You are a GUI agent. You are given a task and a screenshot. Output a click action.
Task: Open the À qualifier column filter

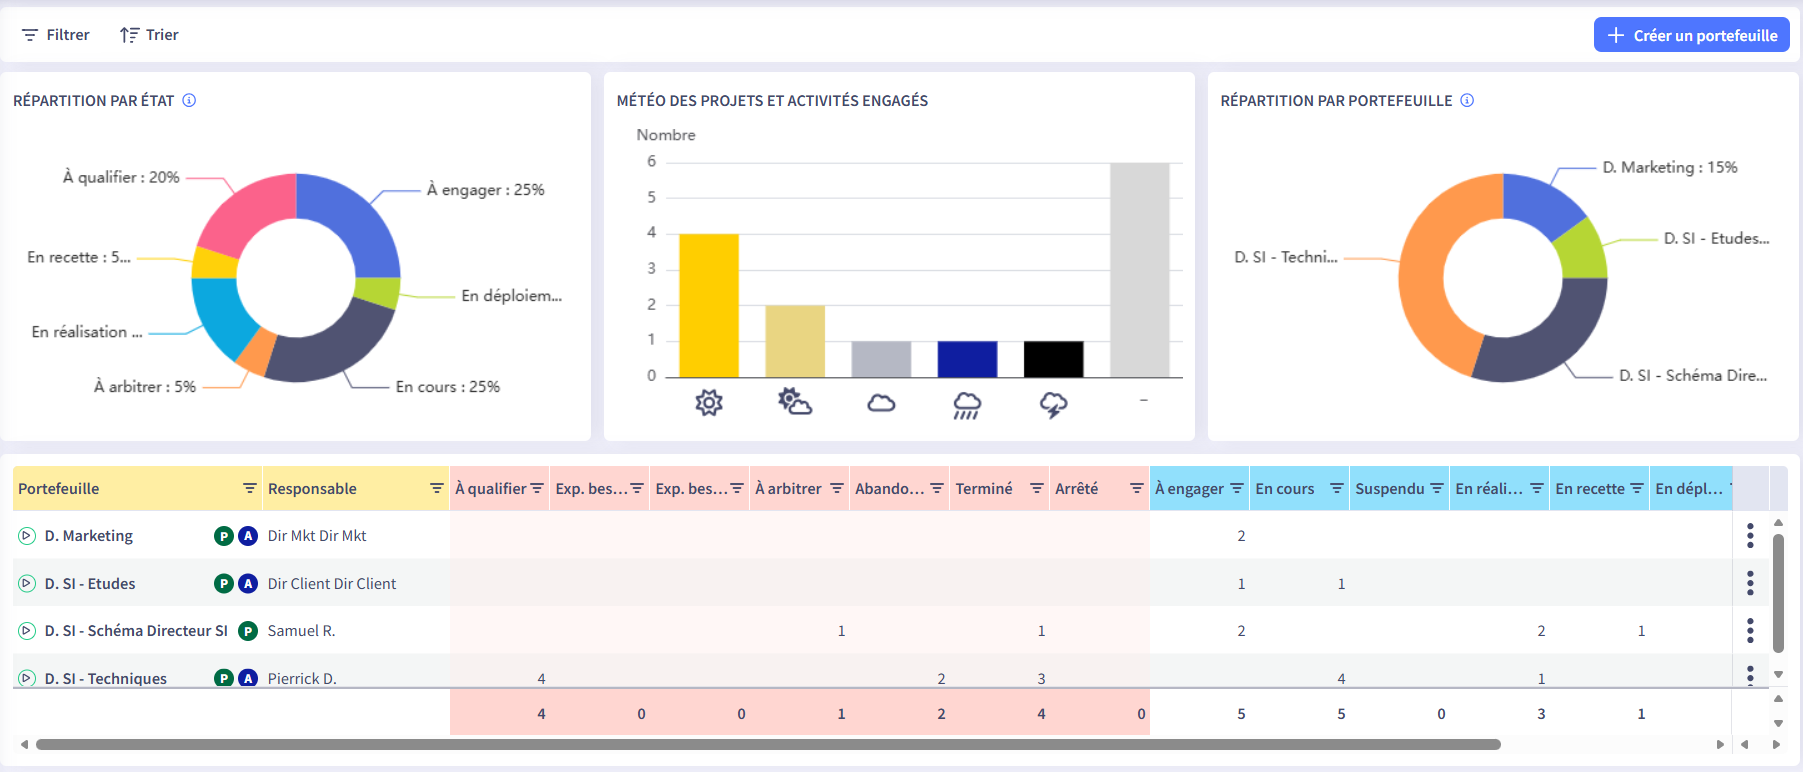click(x=537, y=488)
